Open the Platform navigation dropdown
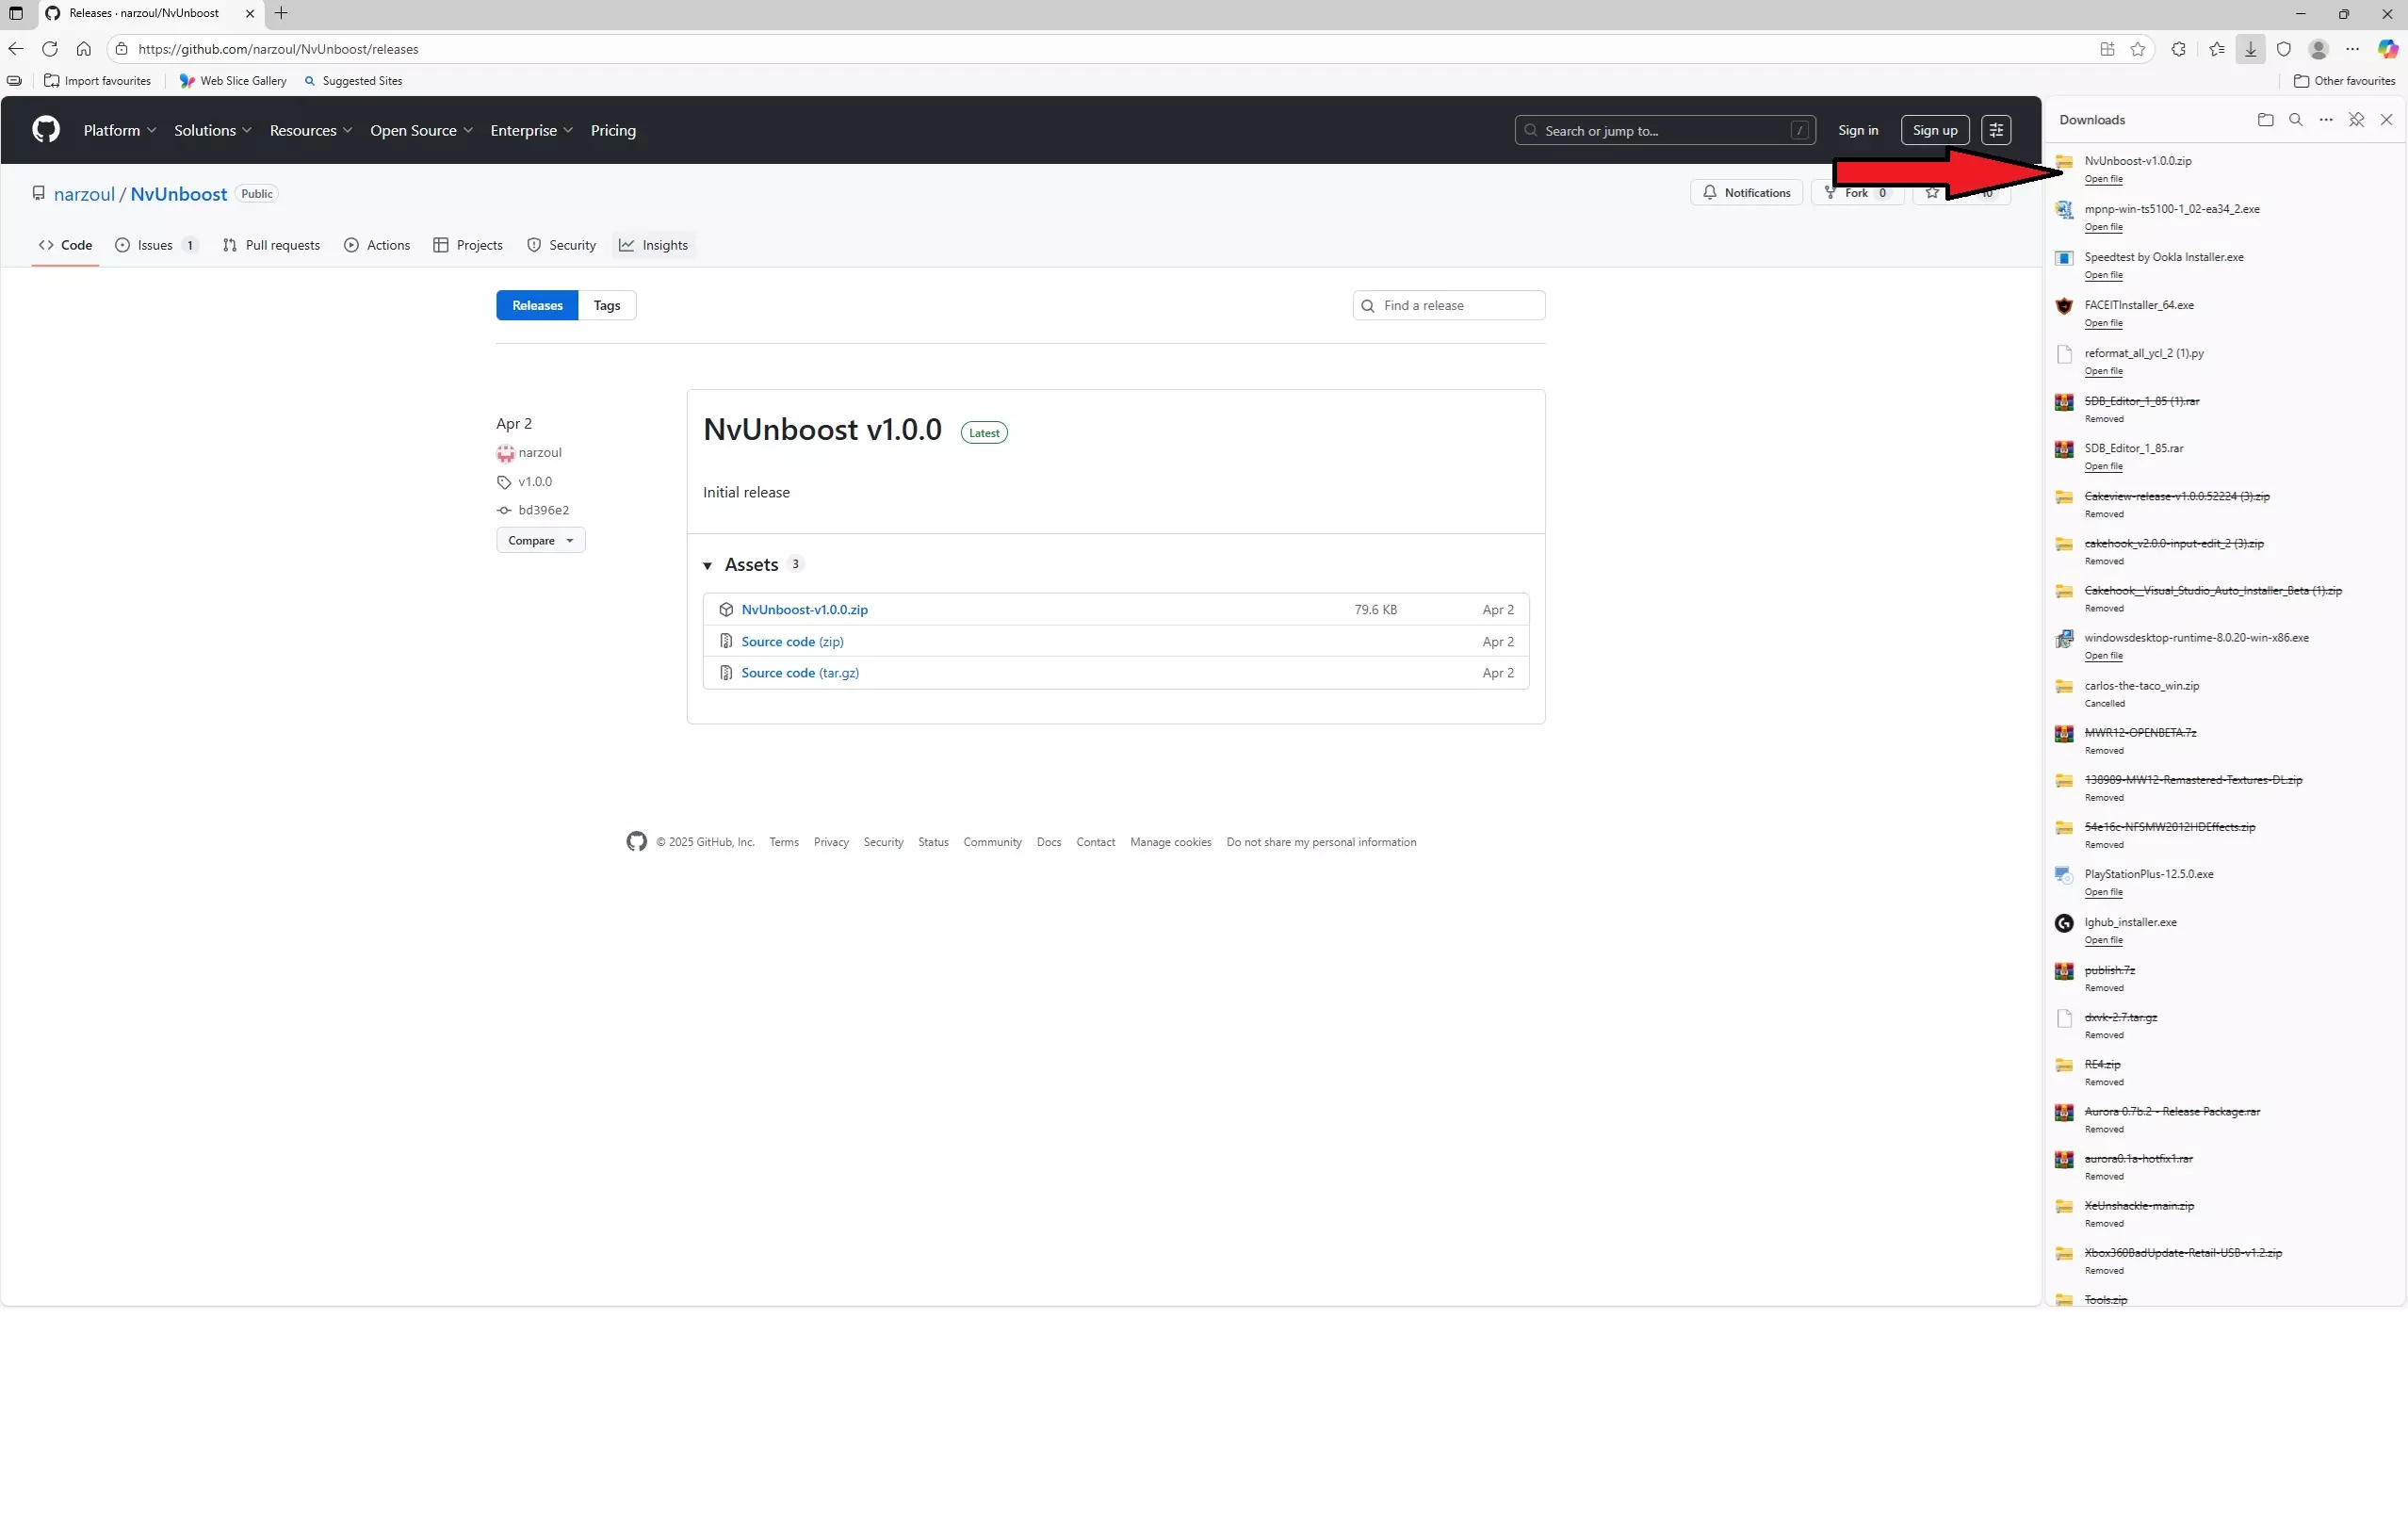 point(119,131)
